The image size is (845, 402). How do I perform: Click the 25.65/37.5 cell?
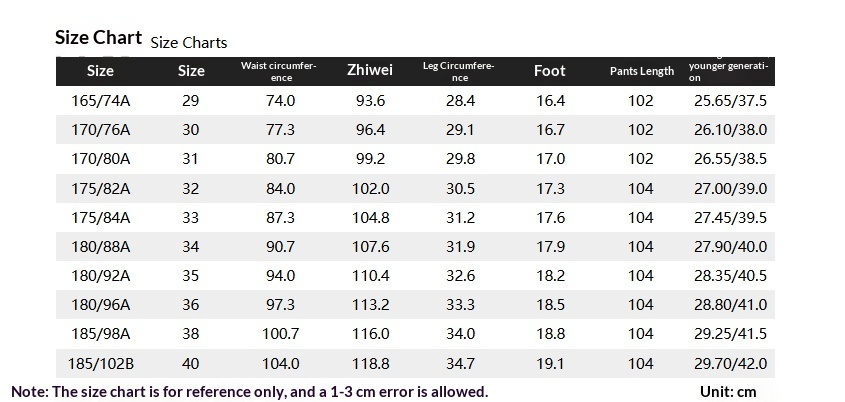click(x=730, y=101)
